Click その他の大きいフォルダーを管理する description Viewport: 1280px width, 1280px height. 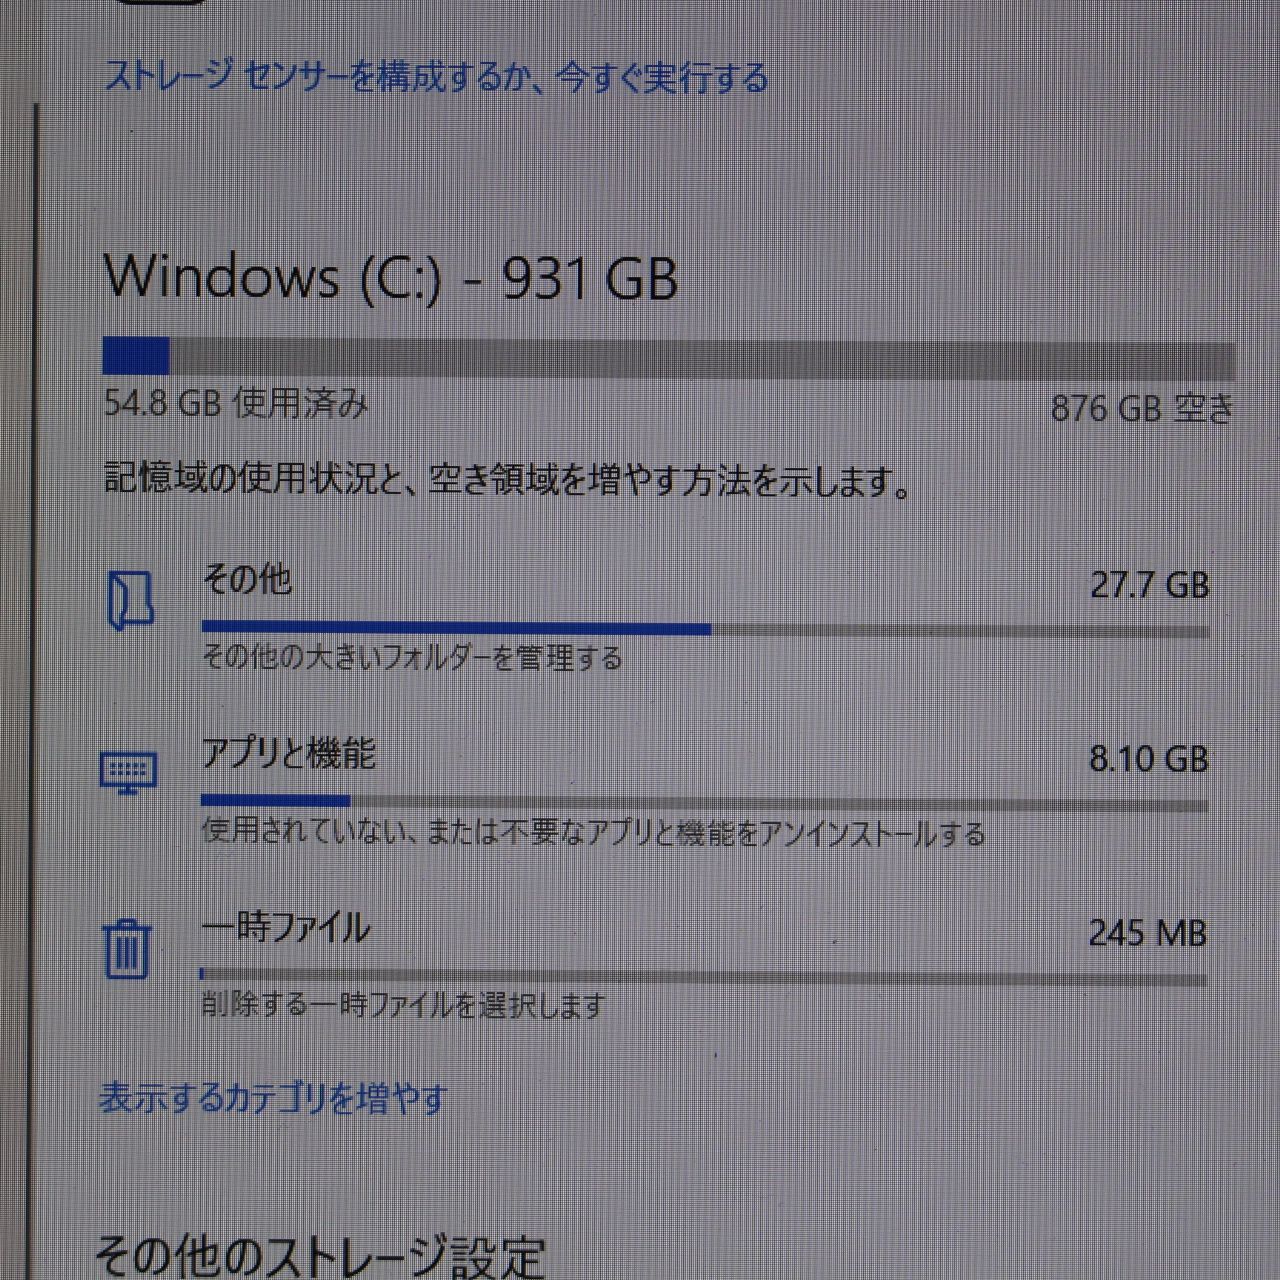click(413, 658)
